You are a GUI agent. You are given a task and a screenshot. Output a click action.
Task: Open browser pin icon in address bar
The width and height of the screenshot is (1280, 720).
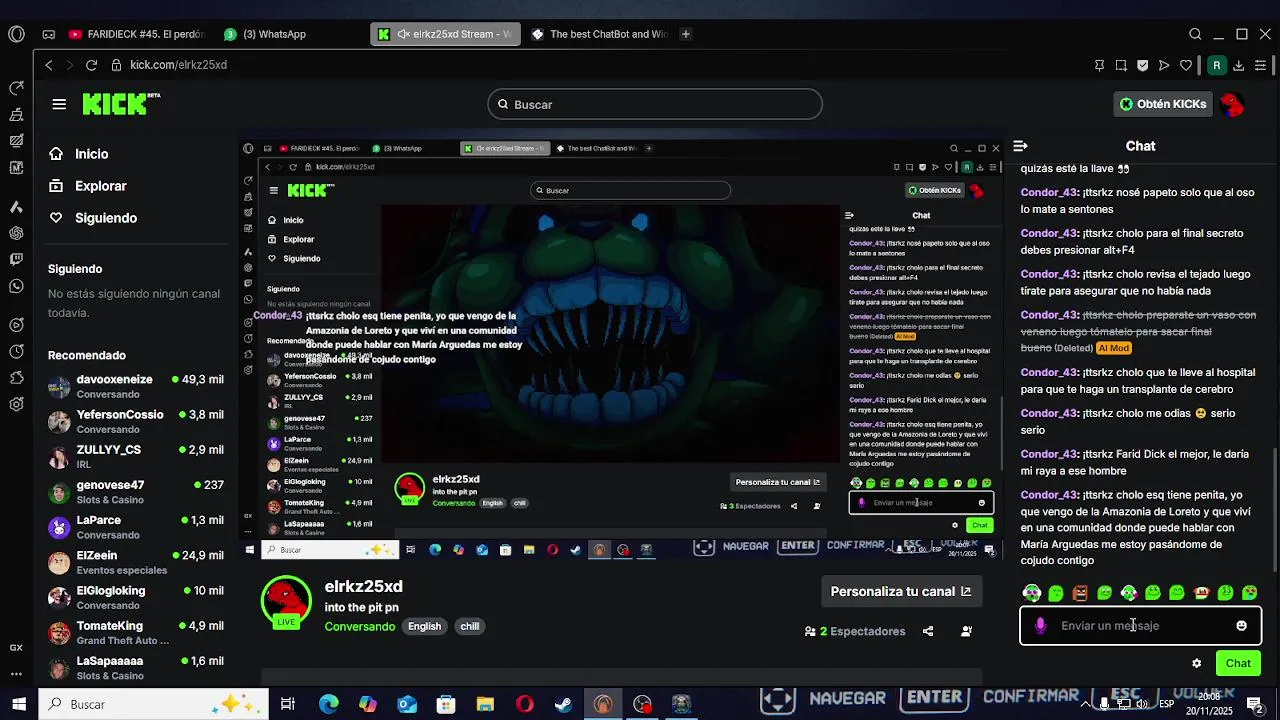[x=1099, y=65]
